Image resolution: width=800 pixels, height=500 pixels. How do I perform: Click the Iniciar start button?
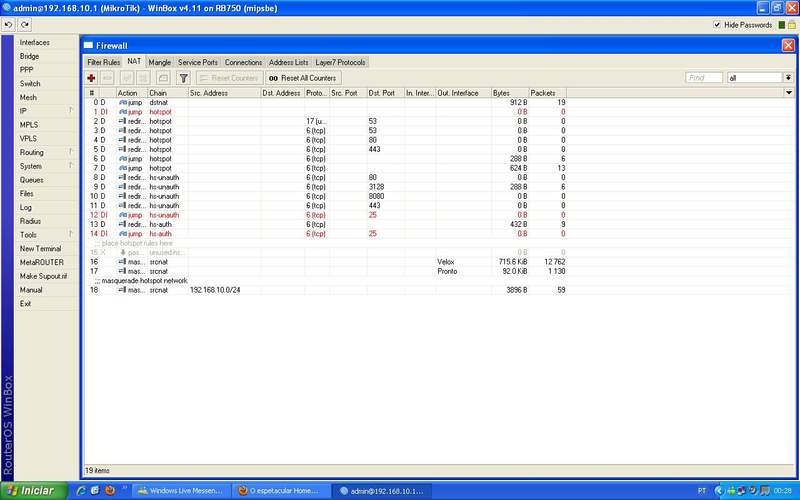click(34, 491)
